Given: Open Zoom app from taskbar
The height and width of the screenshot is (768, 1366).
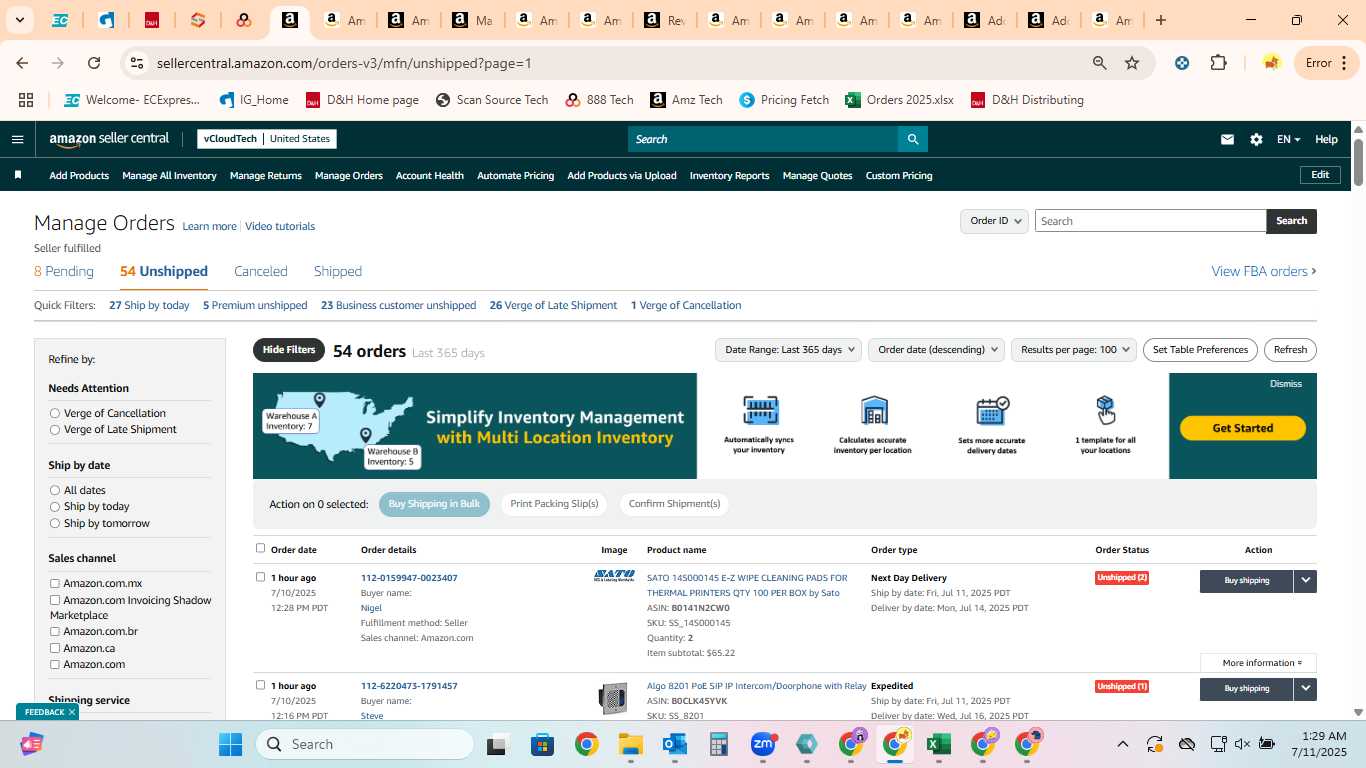Looking at the screenshot, I should coord(763,744).
